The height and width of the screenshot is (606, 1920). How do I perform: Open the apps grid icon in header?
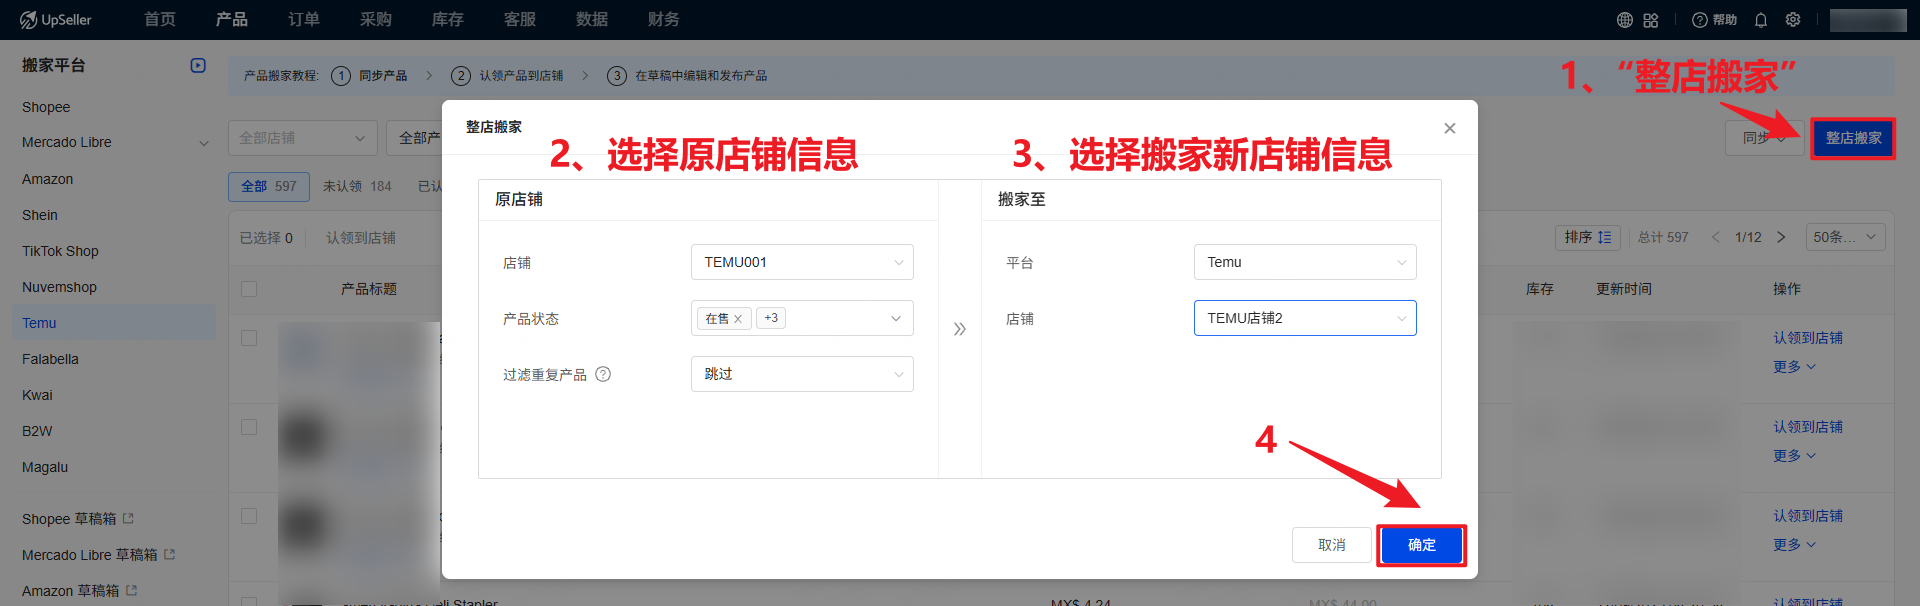pos(1651,20)
